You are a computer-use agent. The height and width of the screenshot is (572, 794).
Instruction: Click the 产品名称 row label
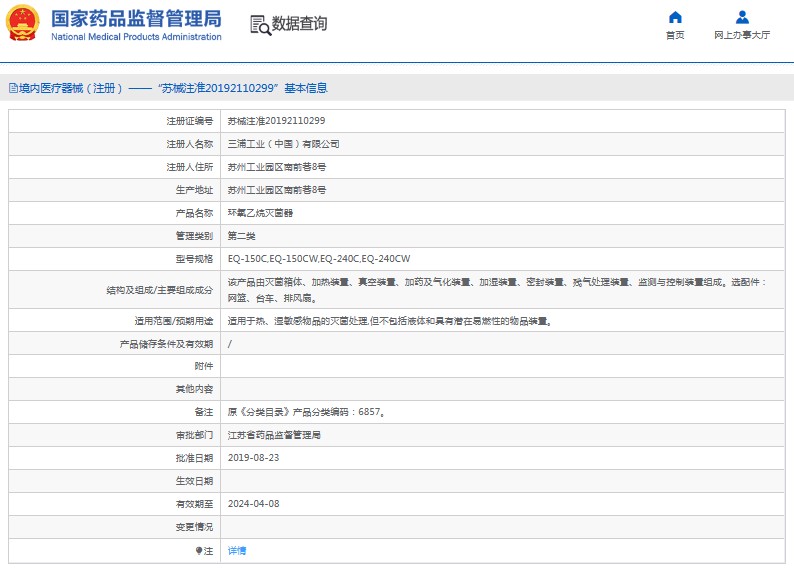pos(194,213)
